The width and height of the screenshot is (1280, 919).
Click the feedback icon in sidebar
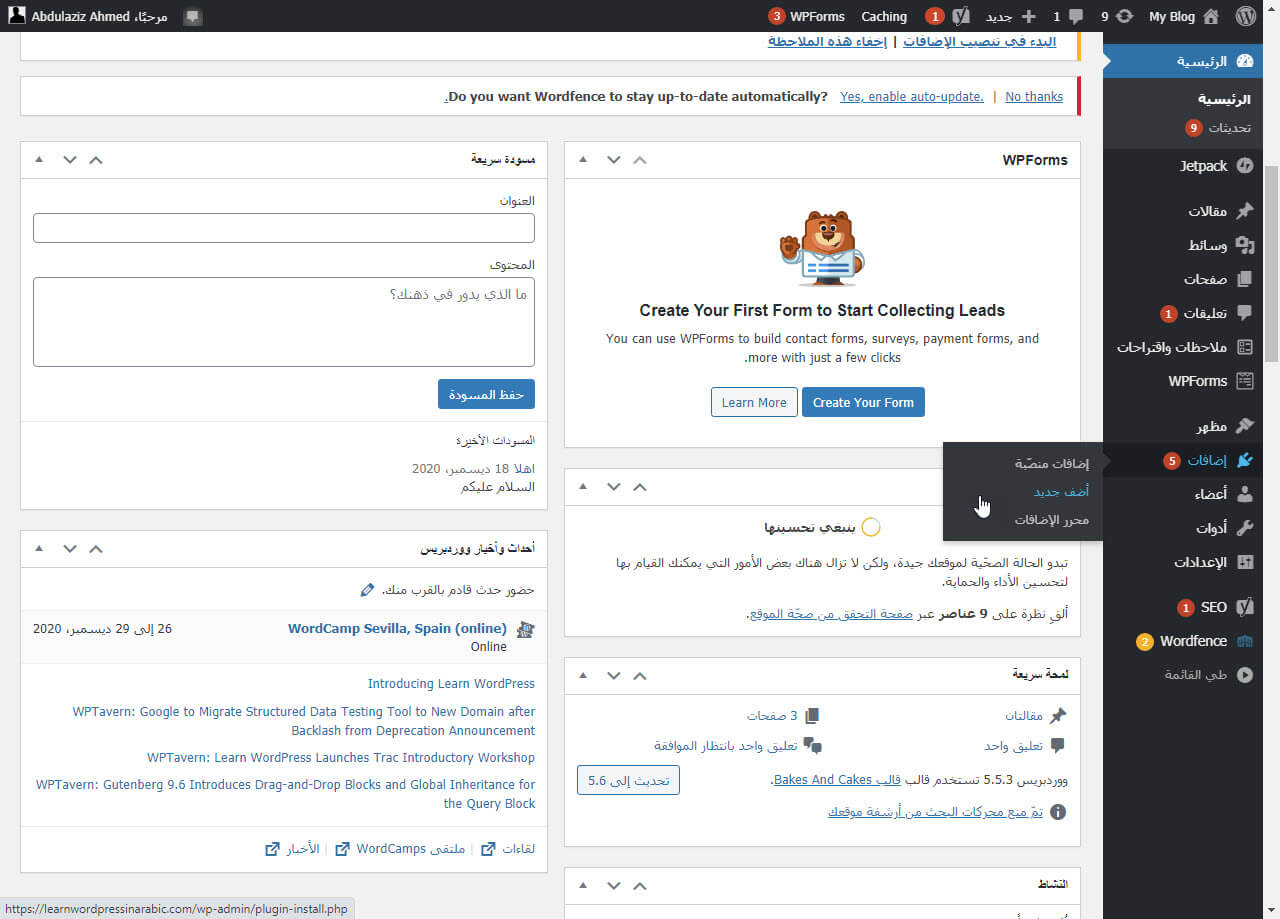[1245, 347]
